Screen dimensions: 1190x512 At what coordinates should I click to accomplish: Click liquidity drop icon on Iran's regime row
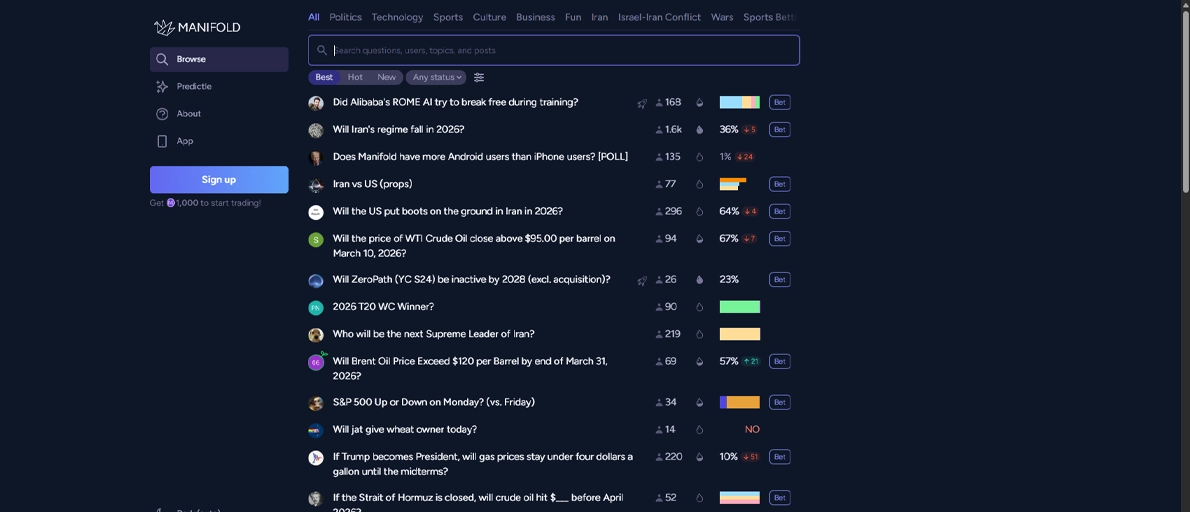click(700, 130)
